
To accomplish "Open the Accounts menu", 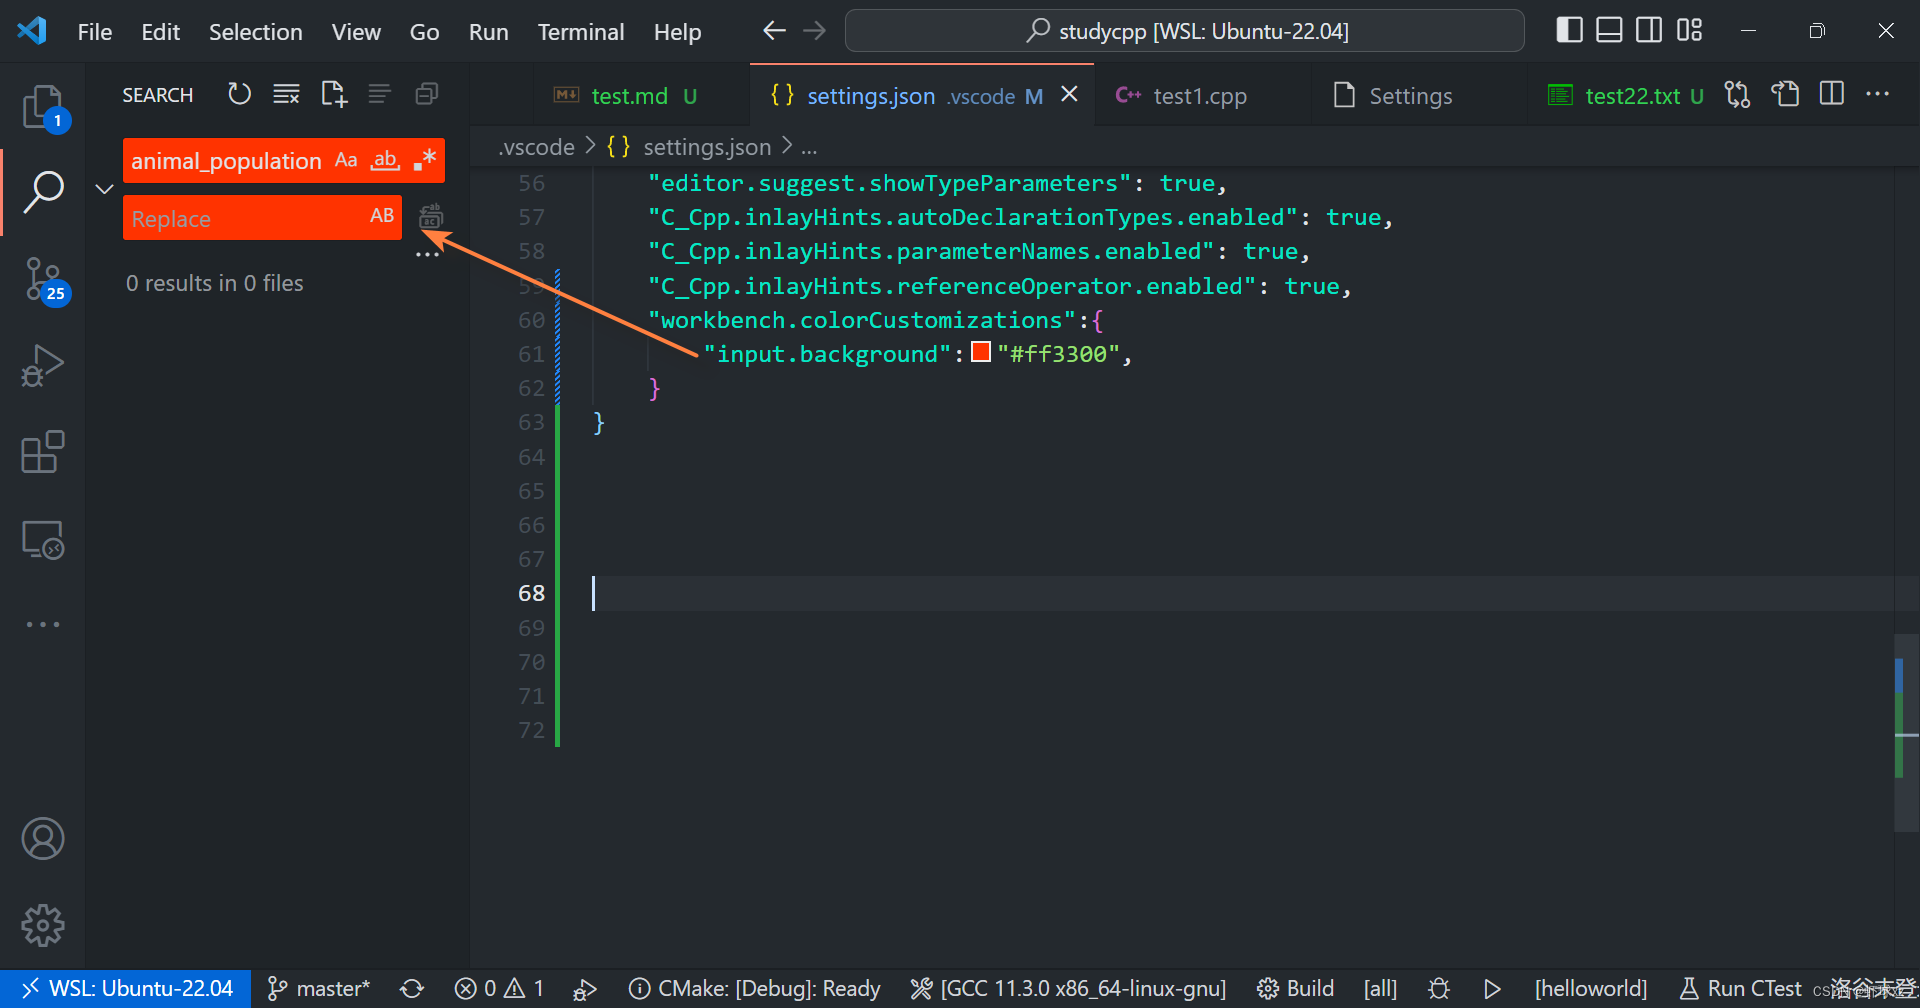I will coord(43,838).
